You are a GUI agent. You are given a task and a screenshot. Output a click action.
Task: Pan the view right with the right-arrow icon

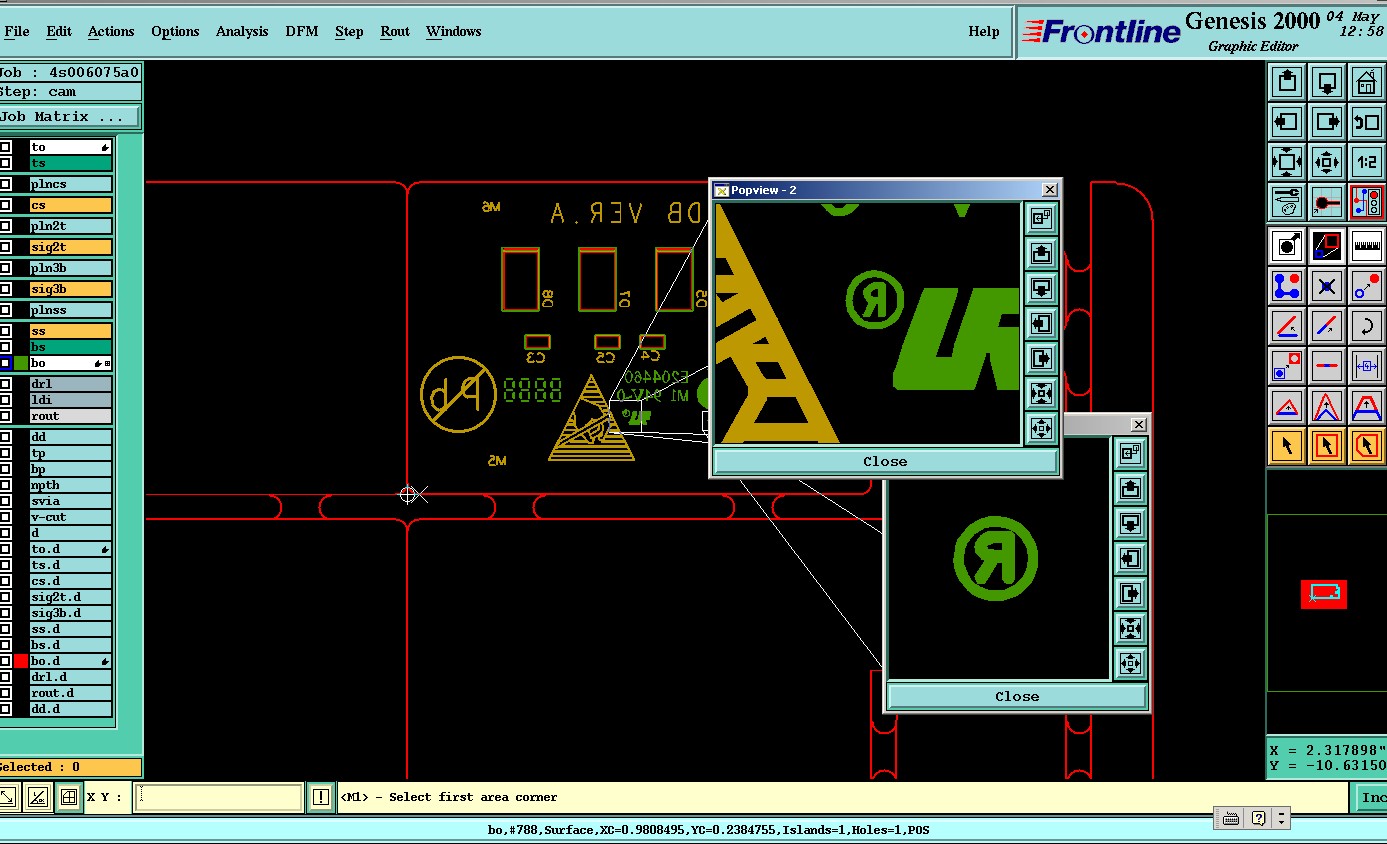pyautogui.click(x=1326, y=122)
